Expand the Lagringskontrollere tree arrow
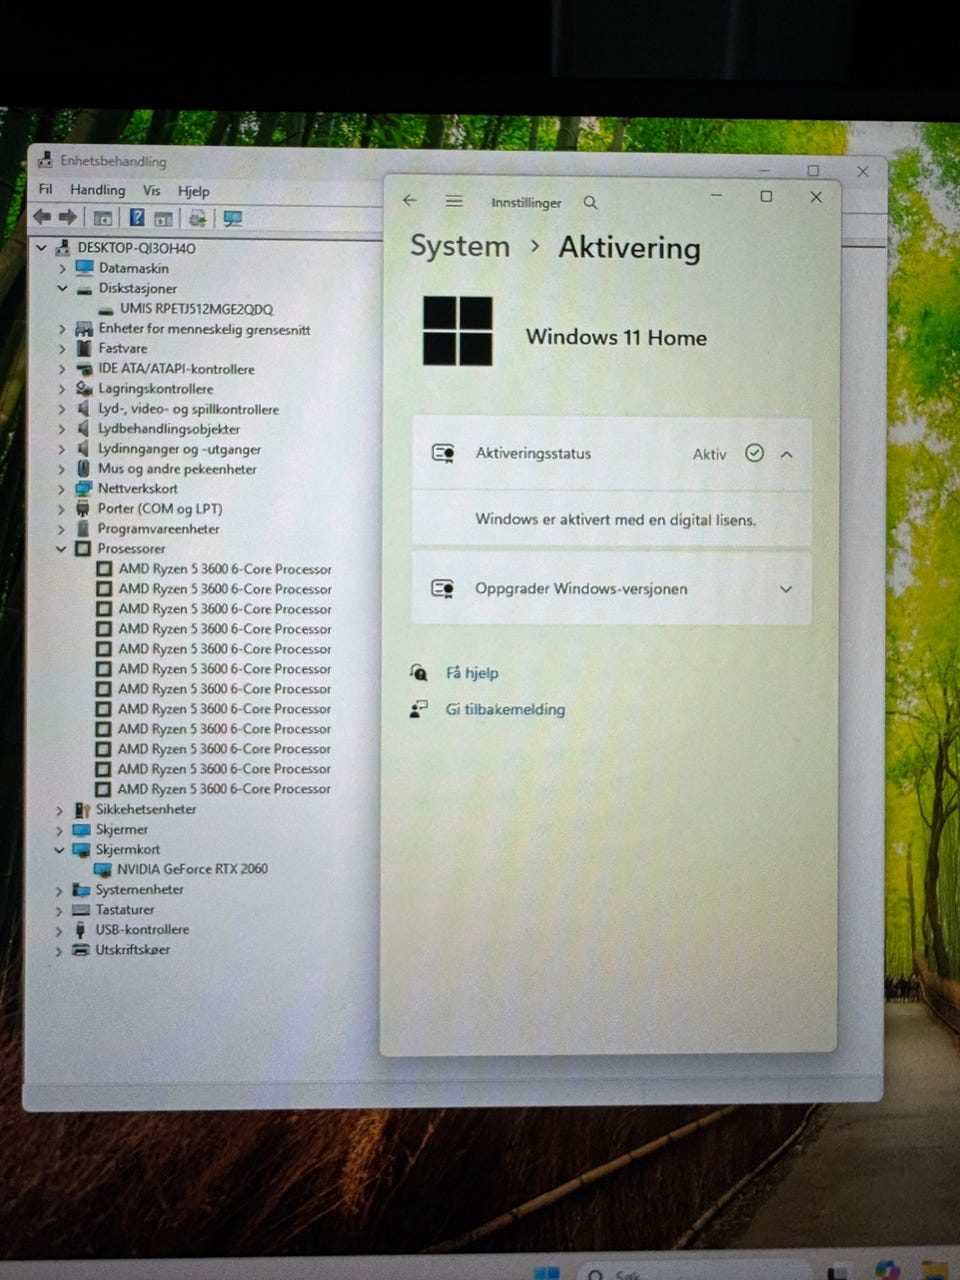This screenshot has width=960, height=1280. click(x=62, y=389)
